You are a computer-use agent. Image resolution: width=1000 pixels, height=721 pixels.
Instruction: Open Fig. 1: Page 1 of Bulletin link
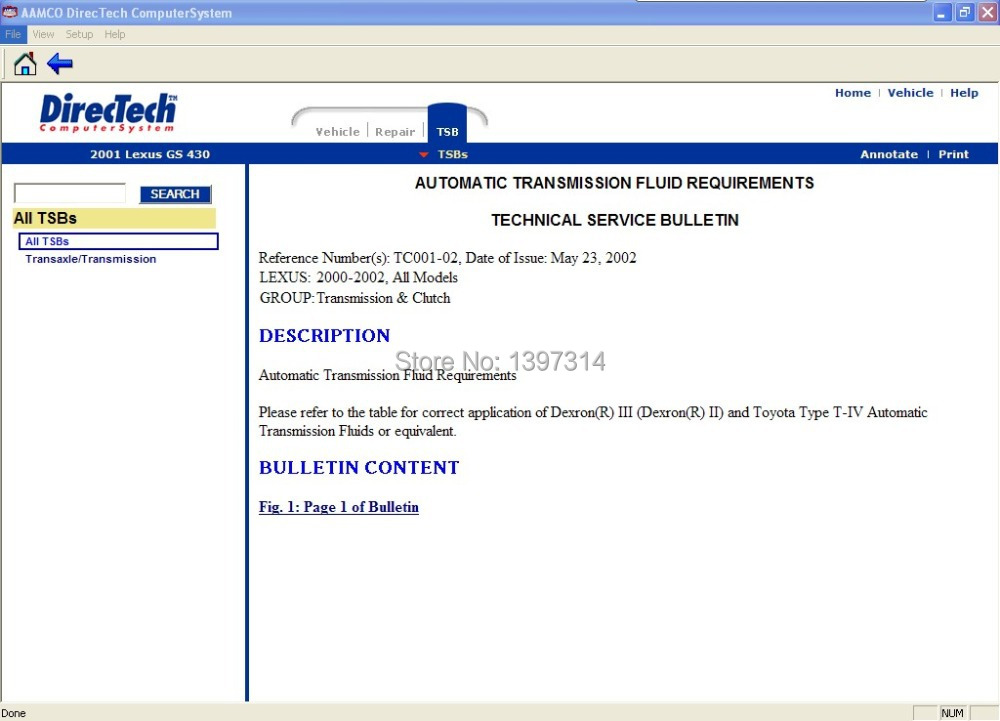pos(338,507)
